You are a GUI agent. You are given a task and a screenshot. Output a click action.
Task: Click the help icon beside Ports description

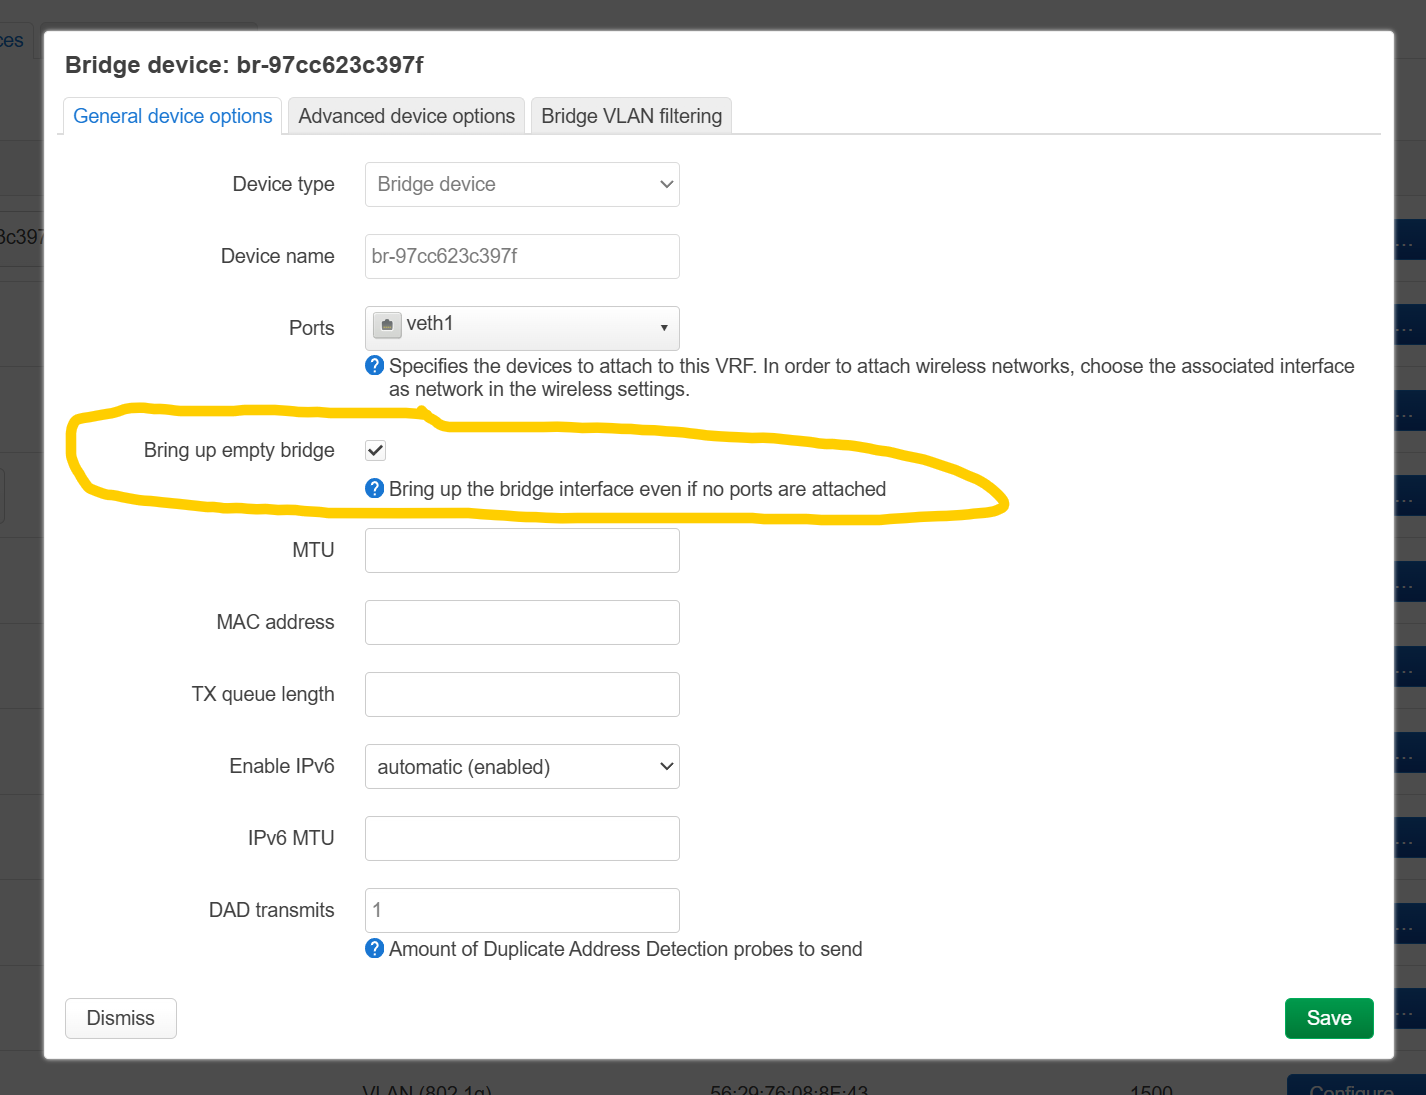pyautogui.click(x=375, y=366)
